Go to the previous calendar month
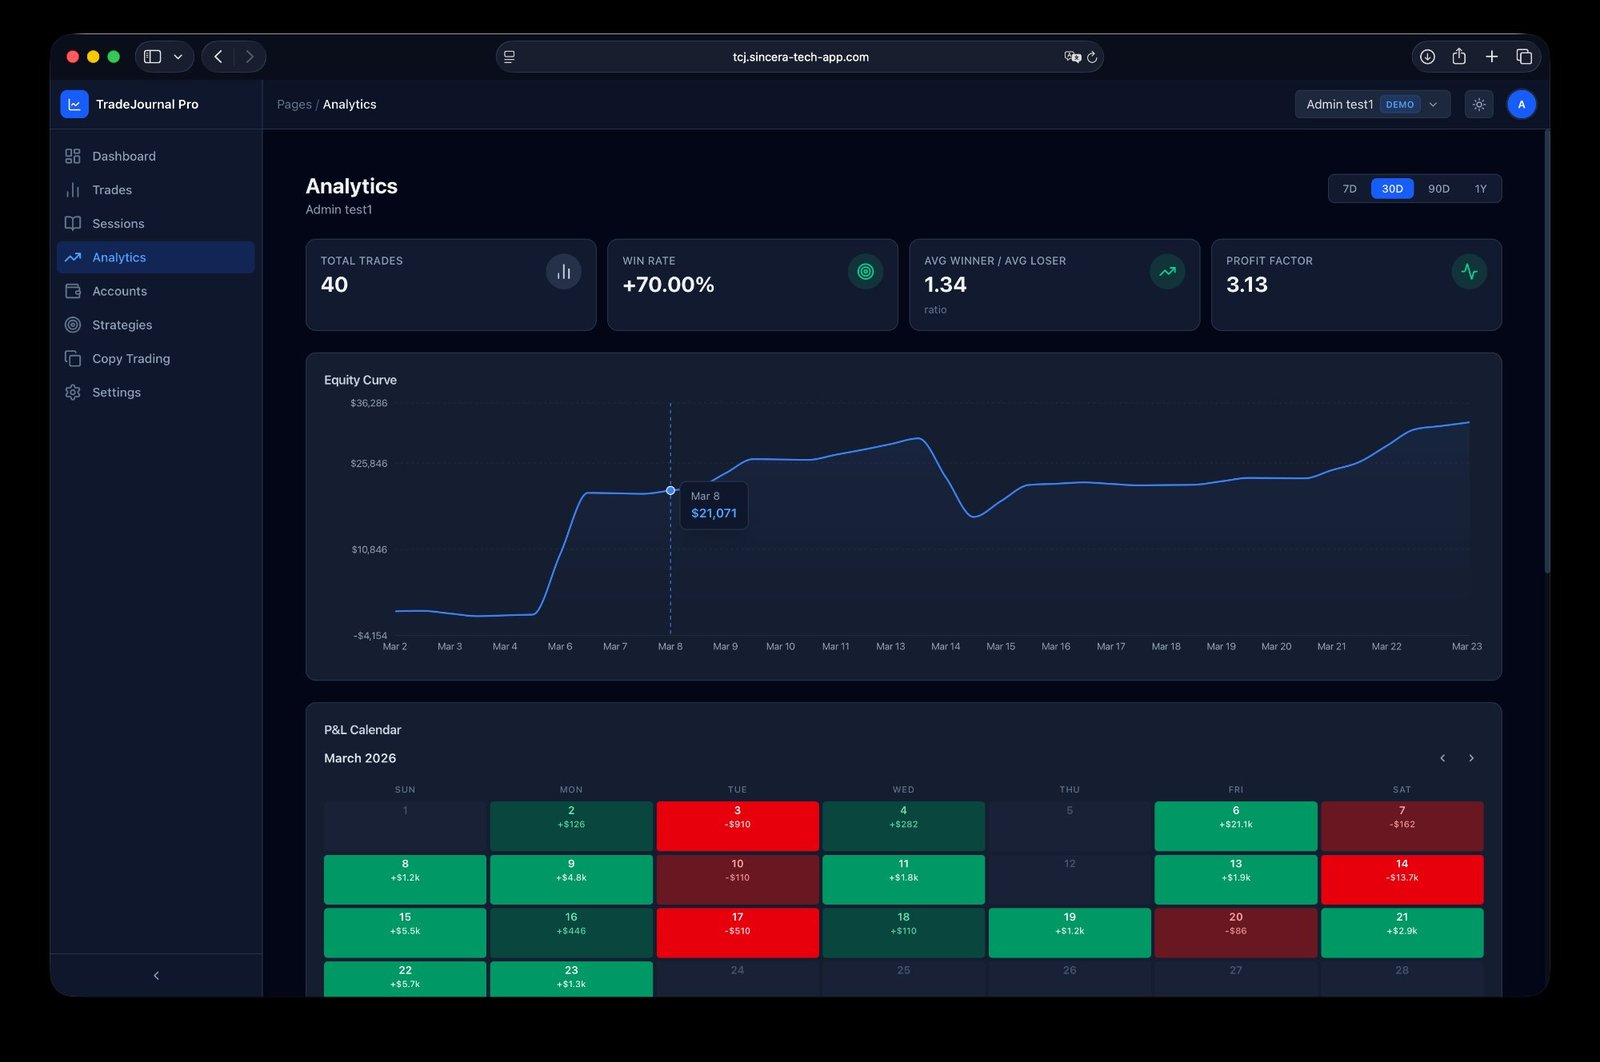The image size is (1600, 1062). tap(1442, 758)
